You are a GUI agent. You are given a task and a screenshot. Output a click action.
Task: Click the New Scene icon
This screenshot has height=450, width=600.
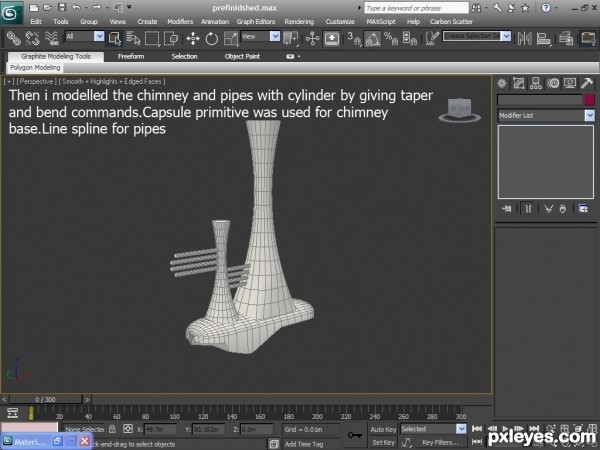[34, 7]
